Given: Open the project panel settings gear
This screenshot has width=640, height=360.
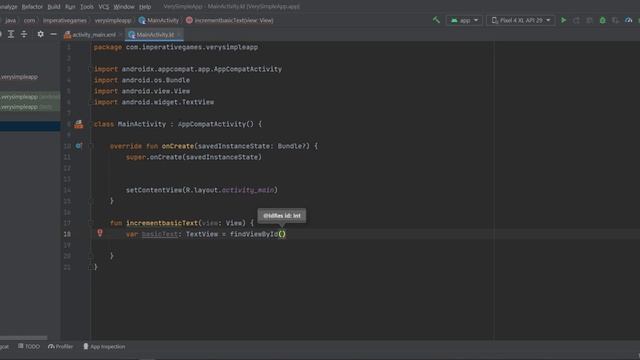Looking at the screenshot, I should point(40,34).
